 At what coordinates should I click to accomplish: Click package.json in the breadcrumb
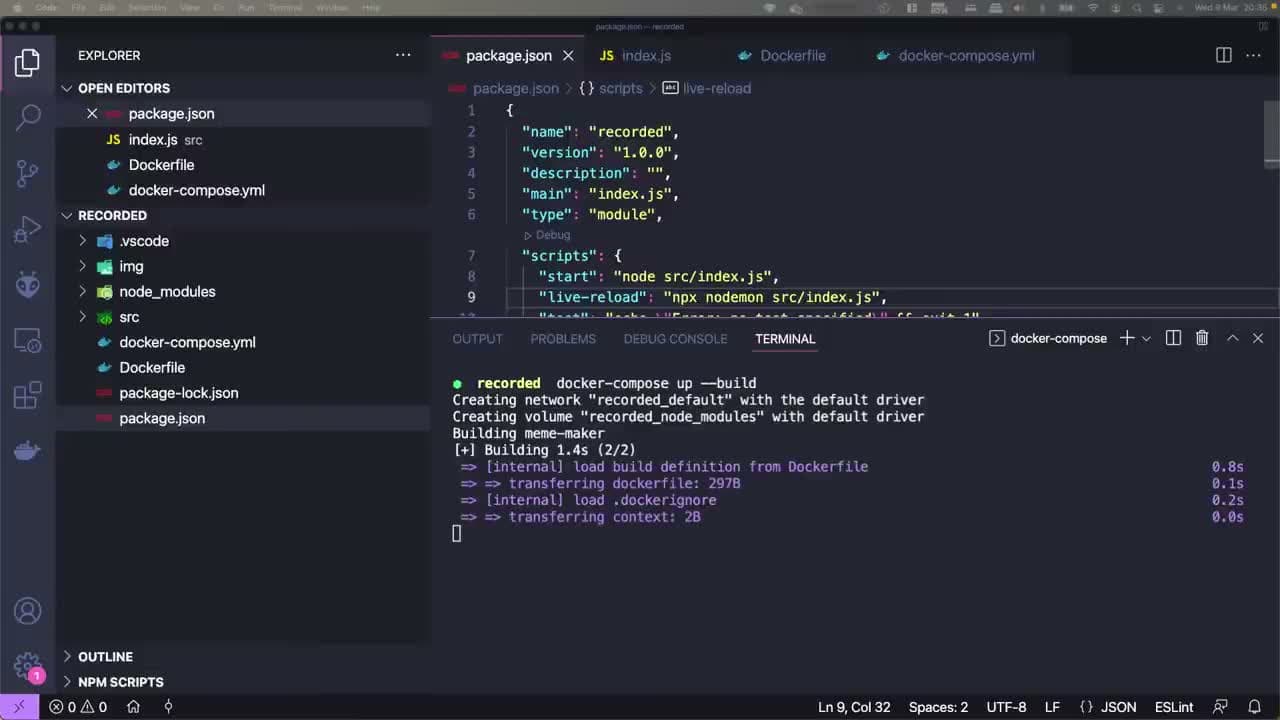pyautogui.click(x=515, y=88)
